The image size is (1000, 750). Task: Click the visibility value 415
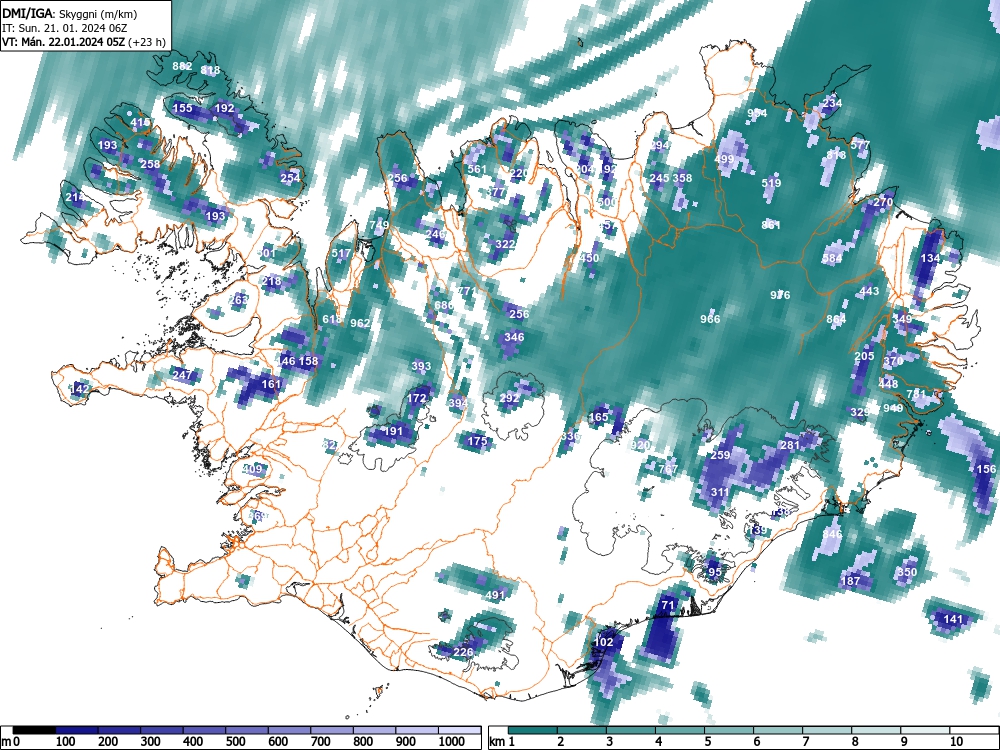point(140,122)
